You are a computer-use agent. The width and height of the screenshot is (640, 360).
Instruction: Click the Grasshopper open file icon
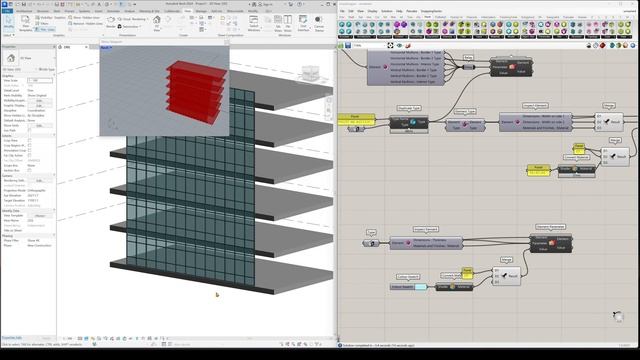pos(341,46)
